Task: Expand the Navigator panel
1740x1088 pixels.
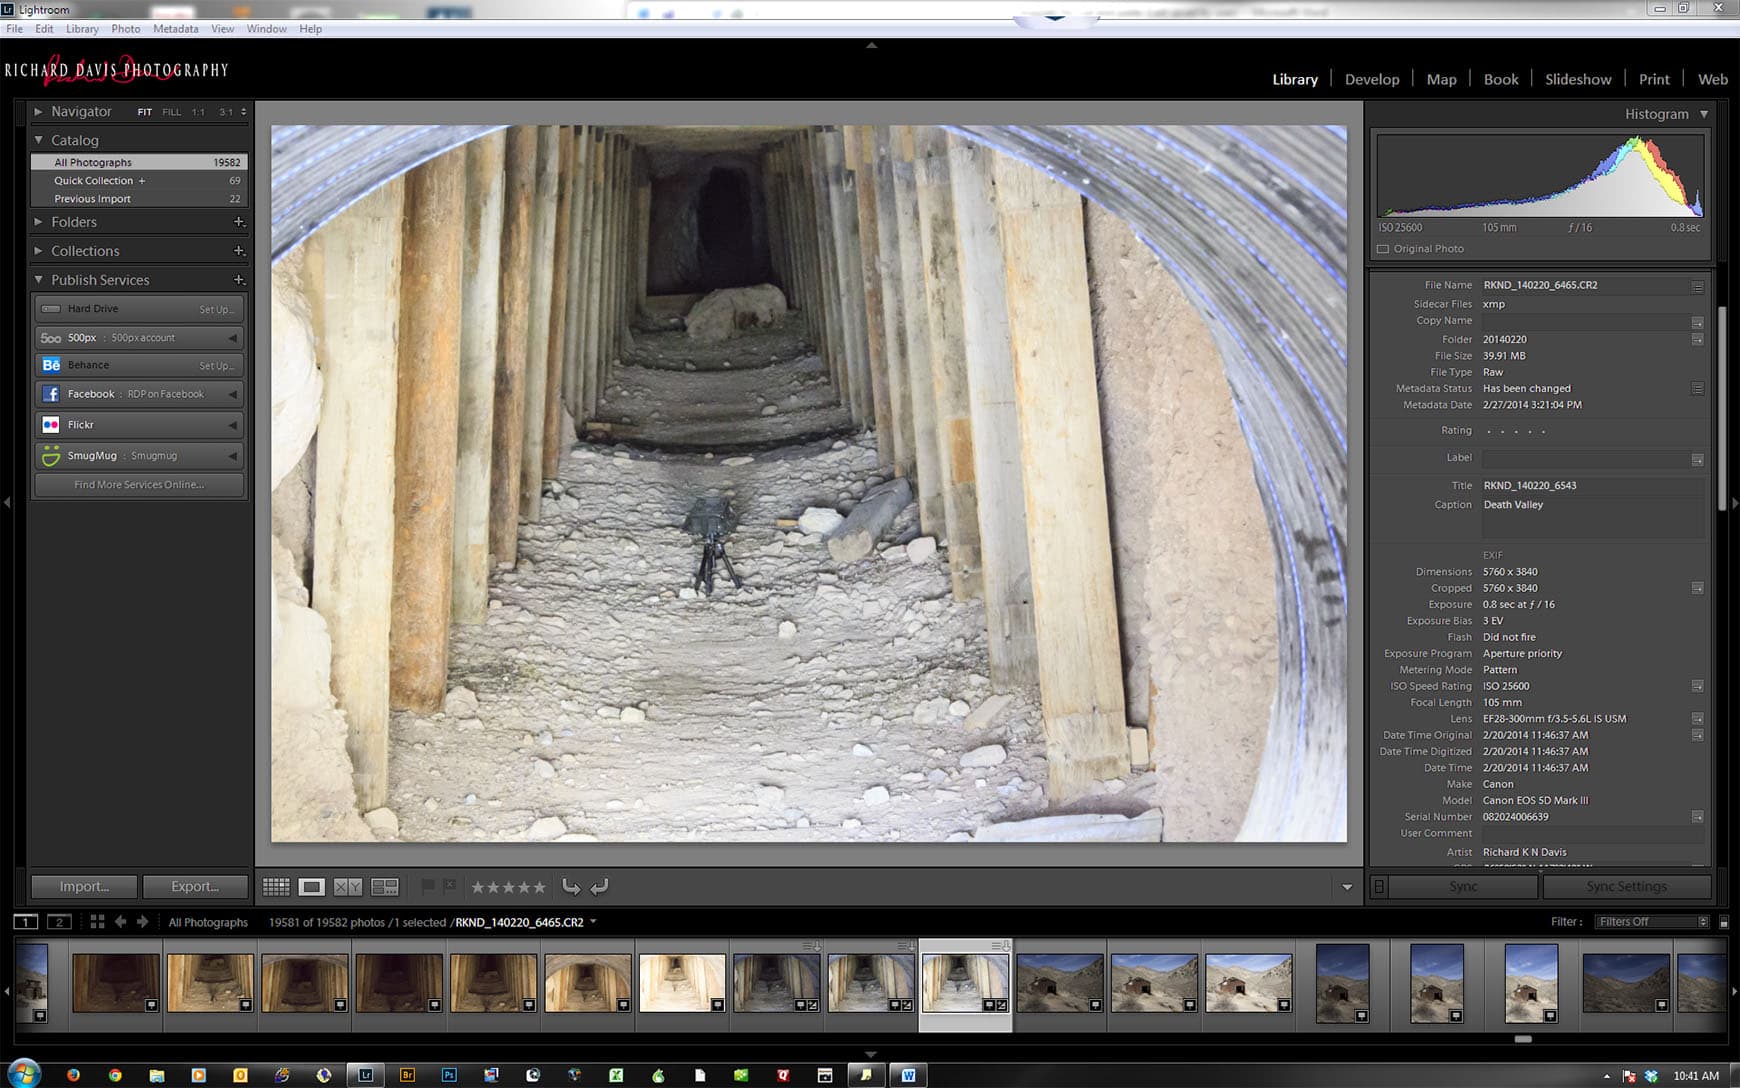Action: 38,111
